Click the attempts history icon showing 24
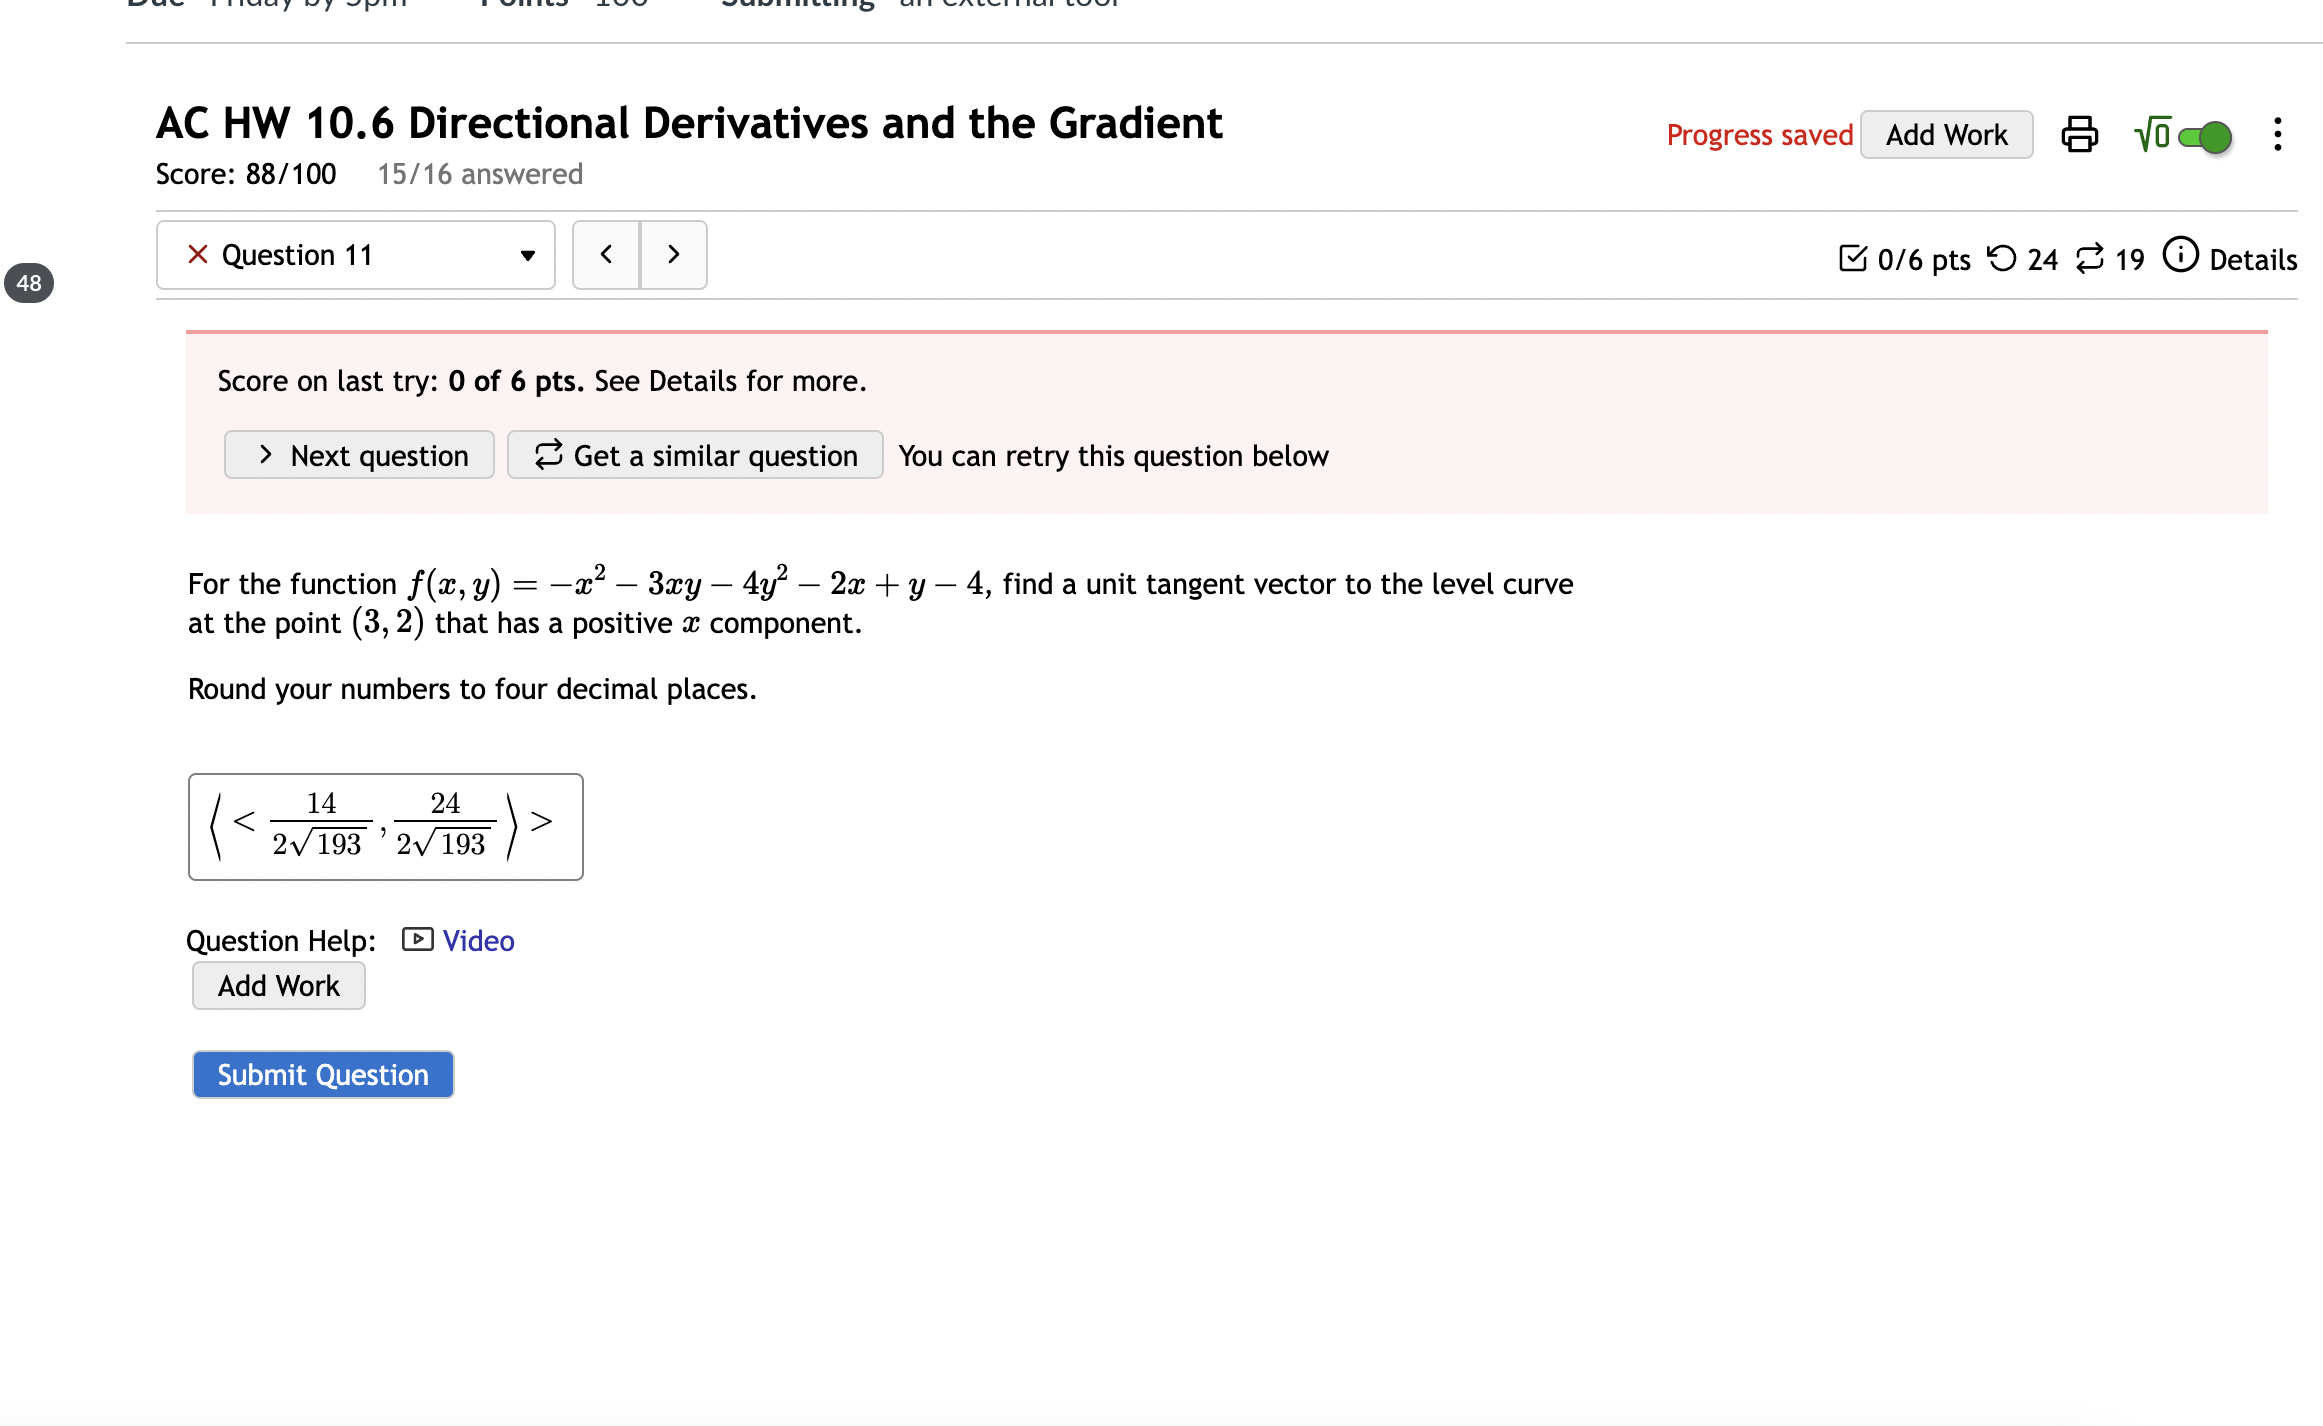2323x1426 pixels. [2000, 258]
